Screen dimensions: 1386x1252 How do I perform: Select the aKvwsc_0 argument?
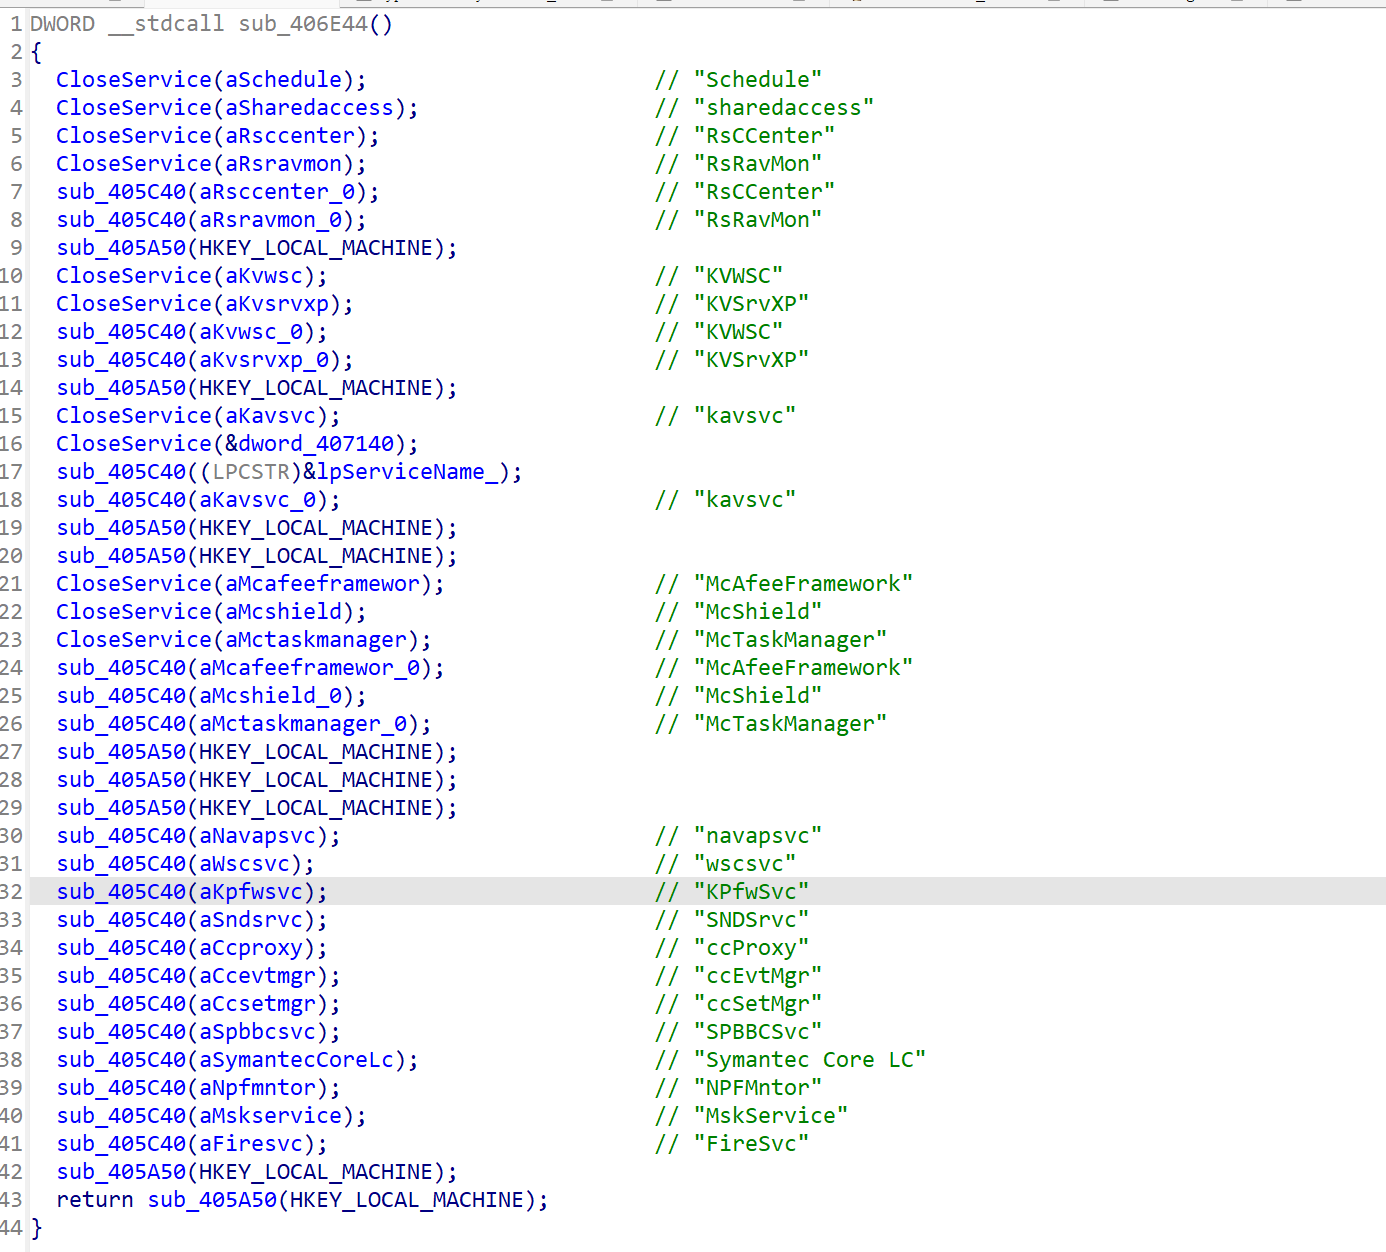click(251, 331)
